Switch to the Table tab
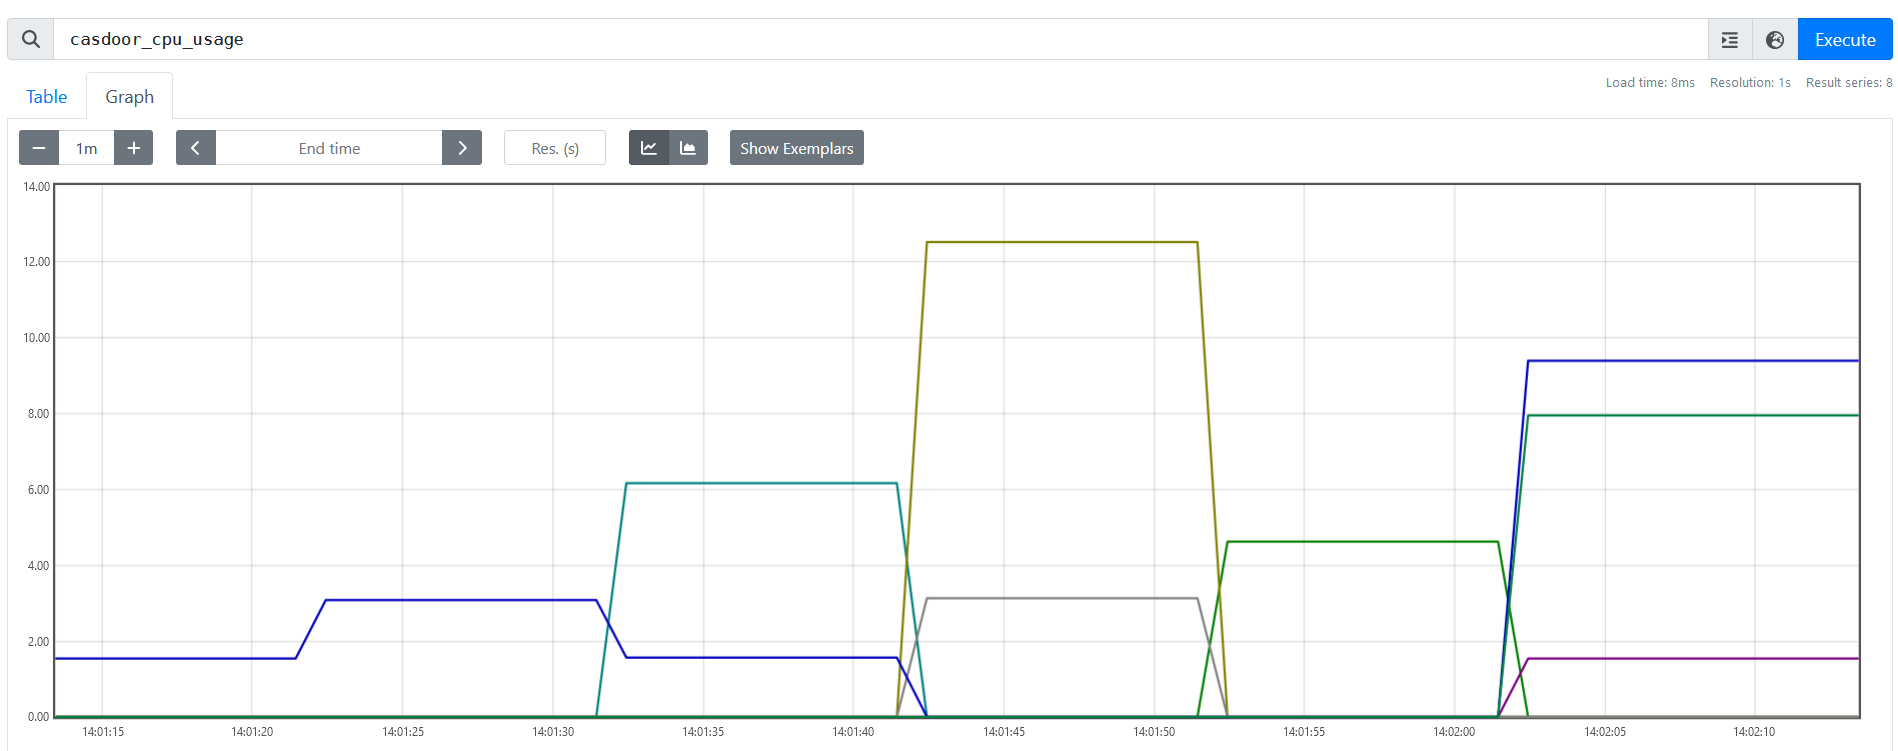 (47, 97)
